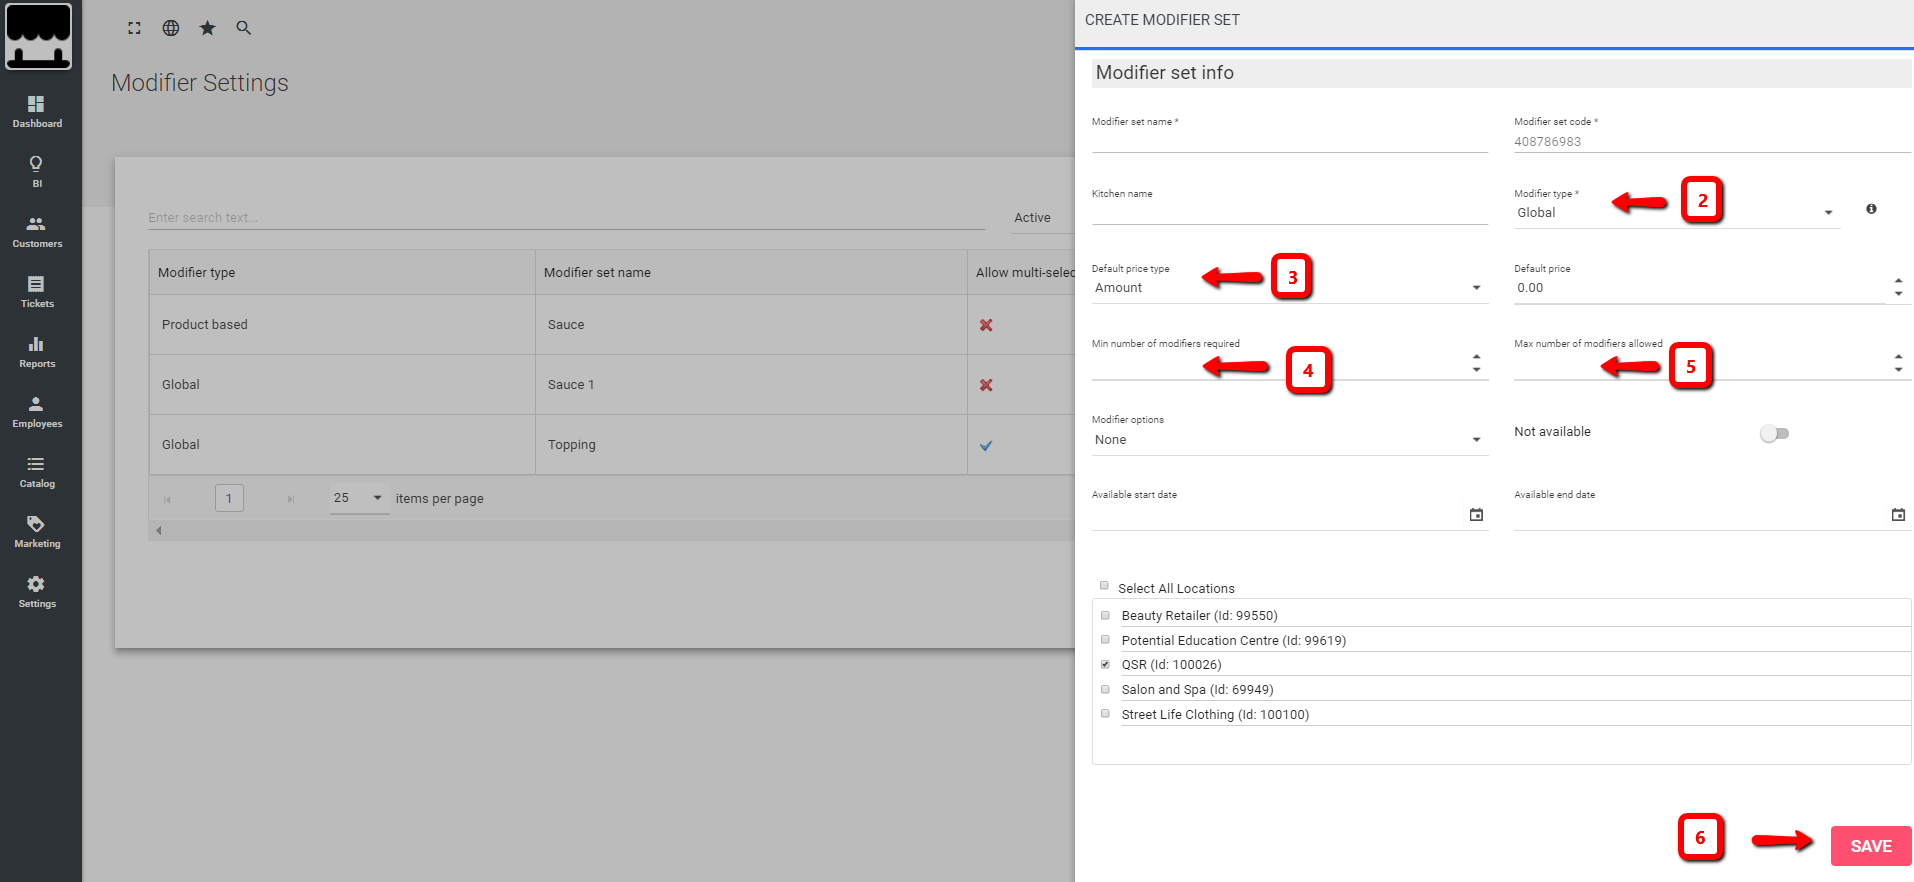The image size is (1914, 882).
Task: Click the Modifier set name field
Action: pyautogui.click(x=1290, y=141)
